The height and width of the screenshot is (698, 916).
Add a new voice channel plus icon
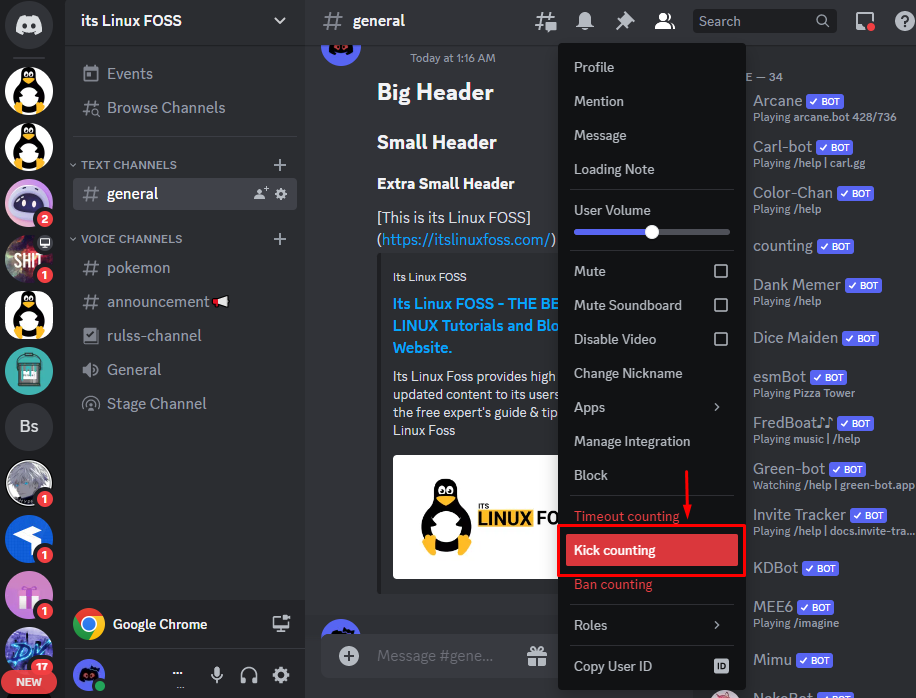click(x=280, y=239)
